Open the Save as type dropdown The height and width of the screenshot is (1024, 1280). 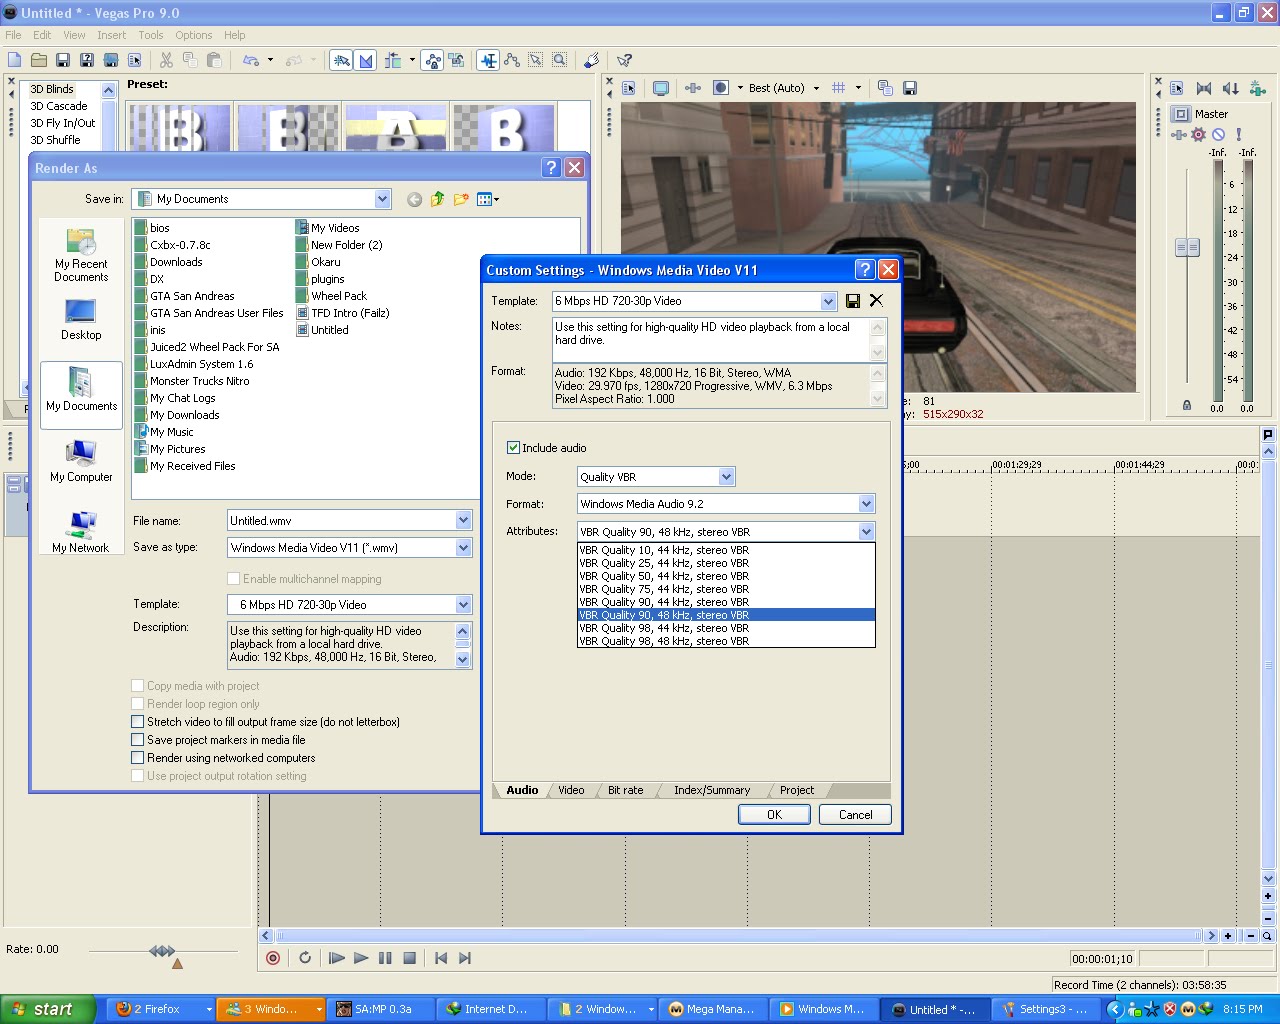[x=464, y=548]
